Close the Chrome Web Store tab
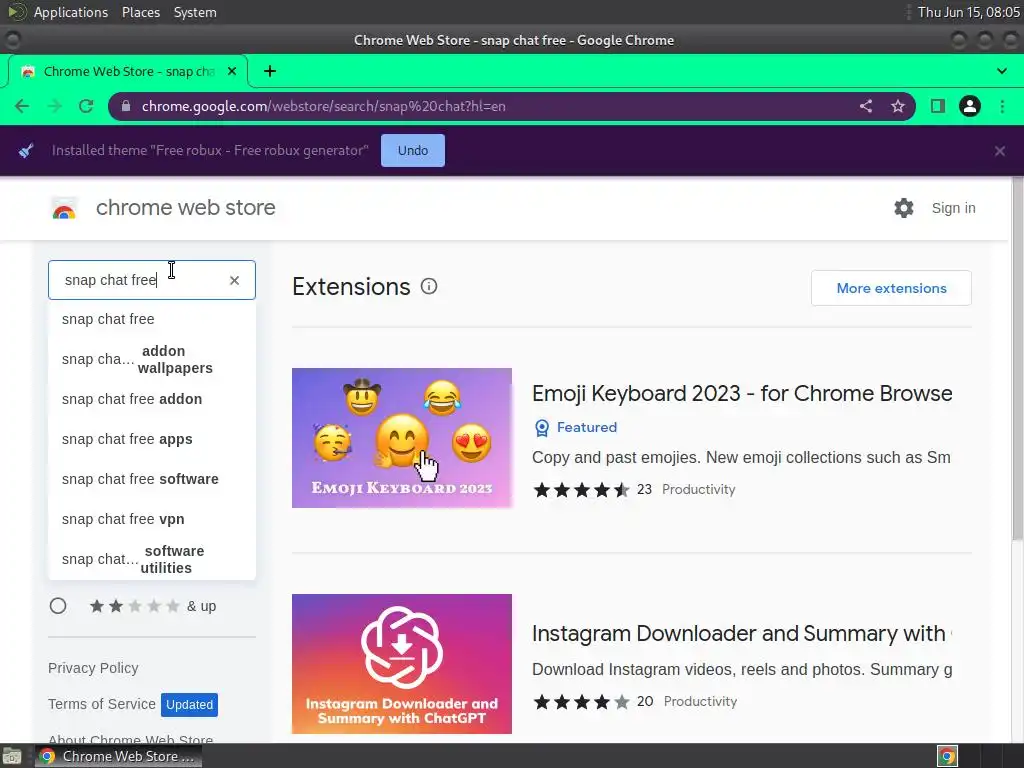 click(232, 71)
